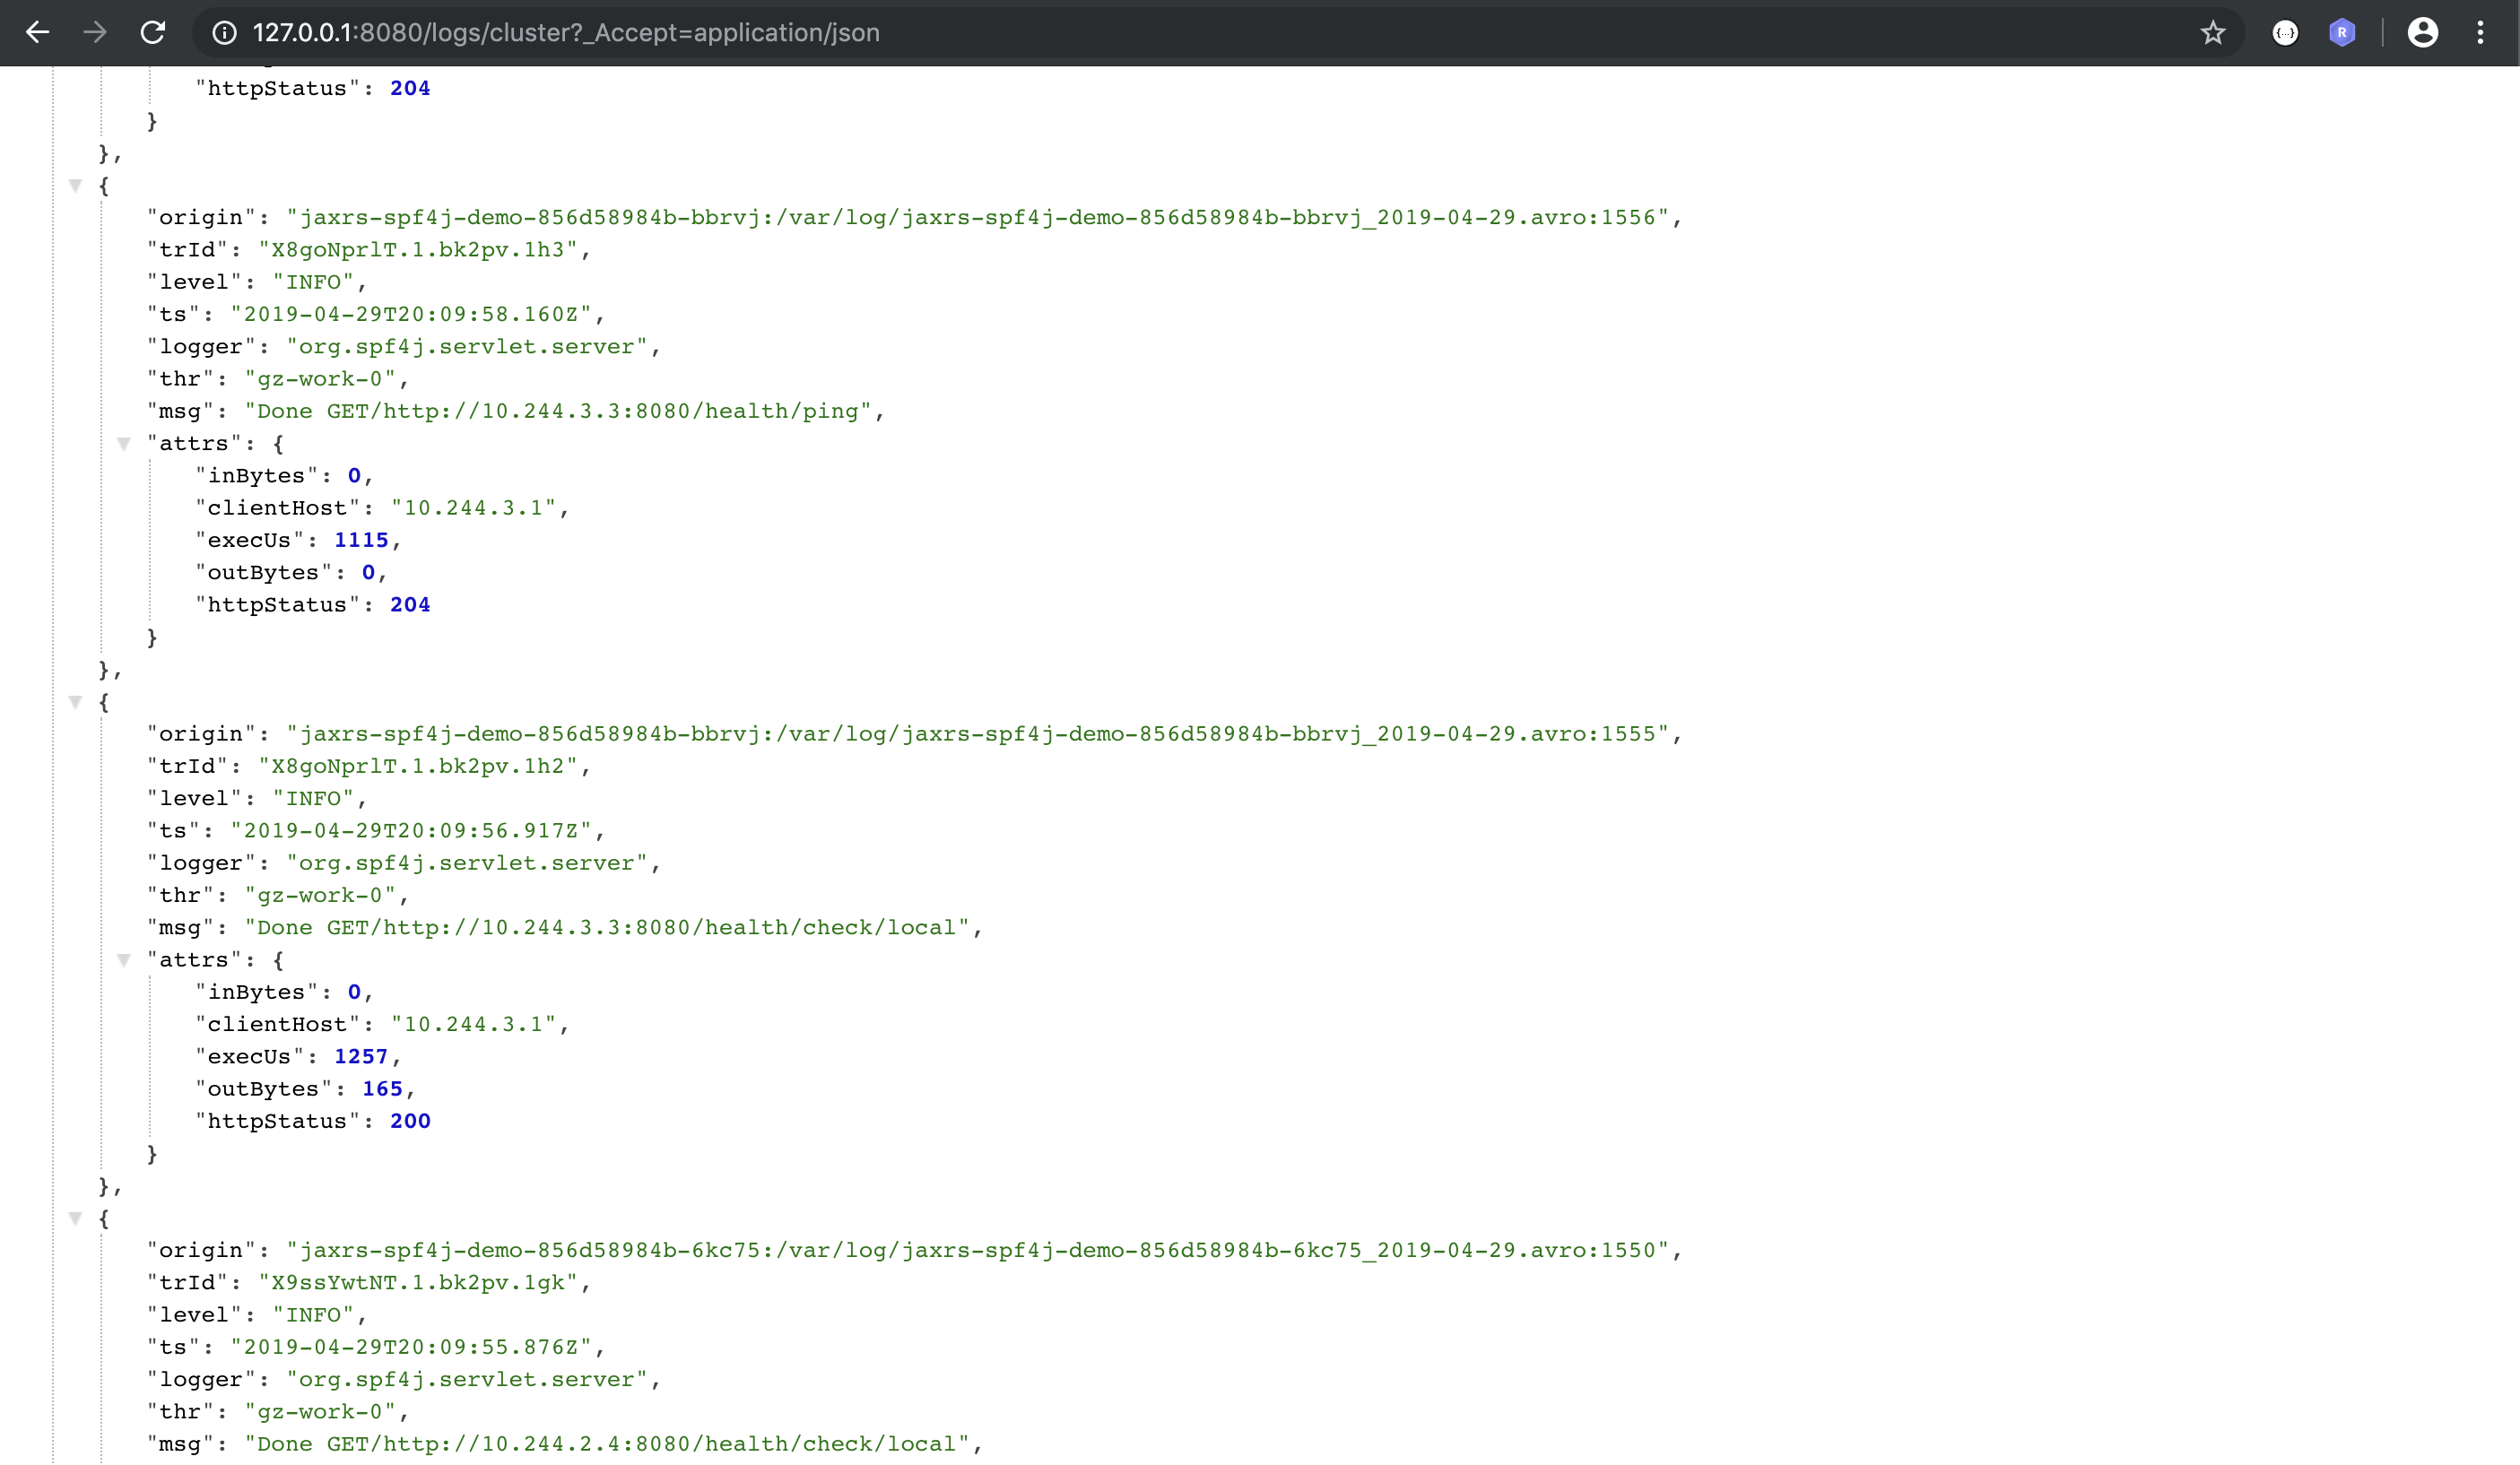Collapse the log object with origin avro:1555
Viewport: 2520px width, 1465px height.
pos(75,702)
